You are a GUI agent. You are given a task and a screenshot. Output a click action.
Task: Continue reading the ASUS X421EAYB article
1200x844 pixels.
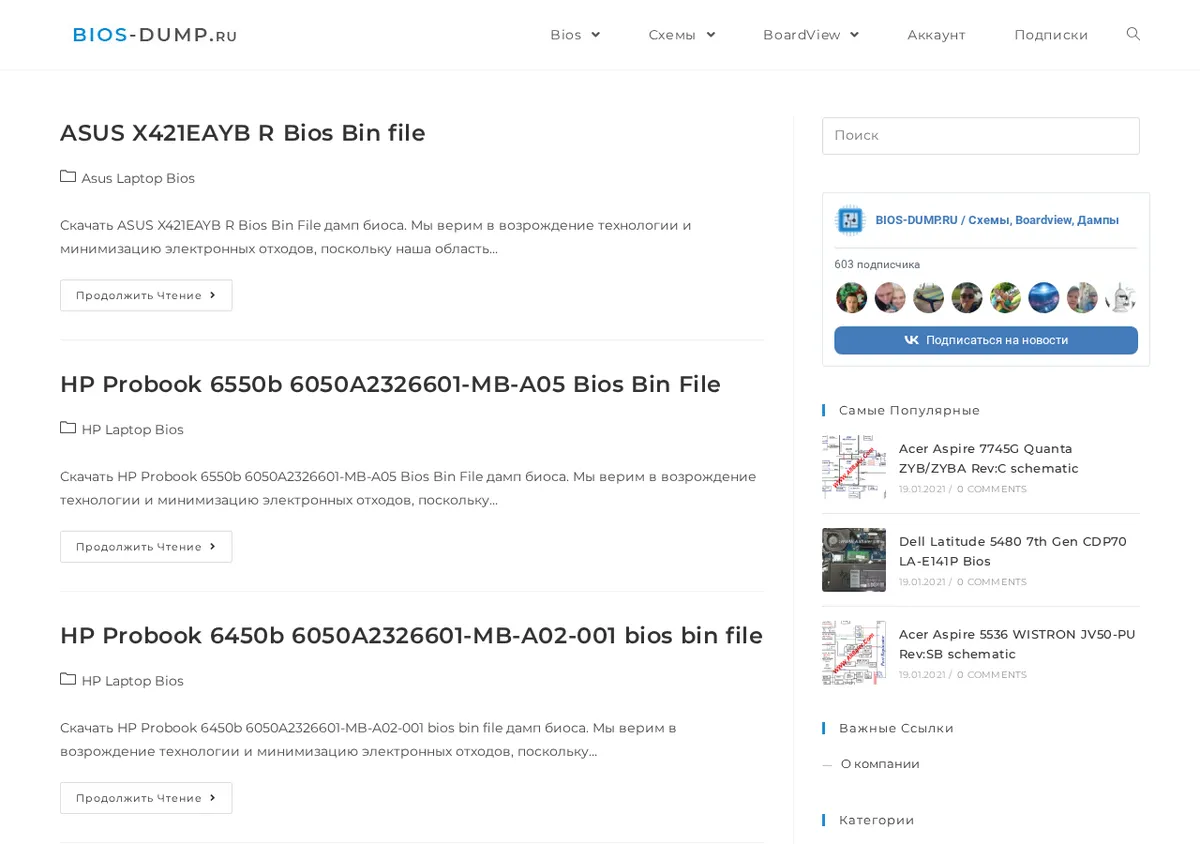tap(146, 295)
